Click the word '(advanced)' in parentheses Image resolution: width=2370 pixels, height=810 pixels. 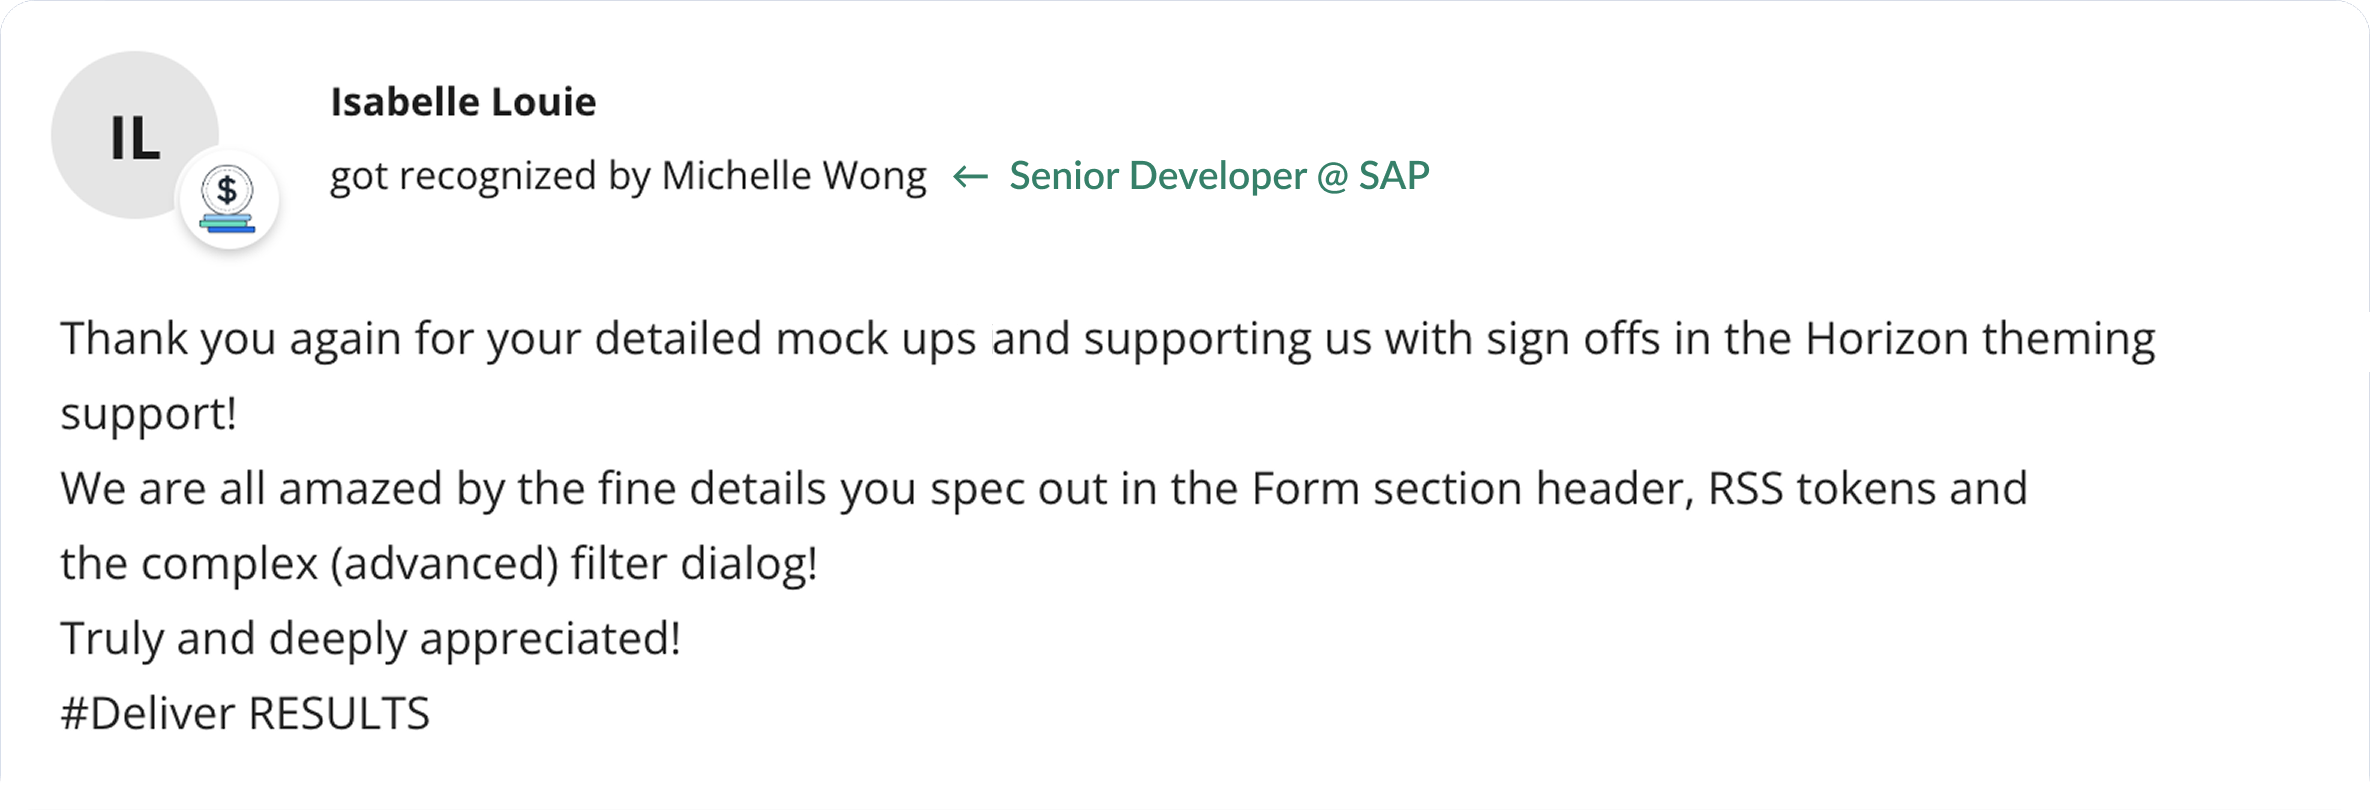444,564
